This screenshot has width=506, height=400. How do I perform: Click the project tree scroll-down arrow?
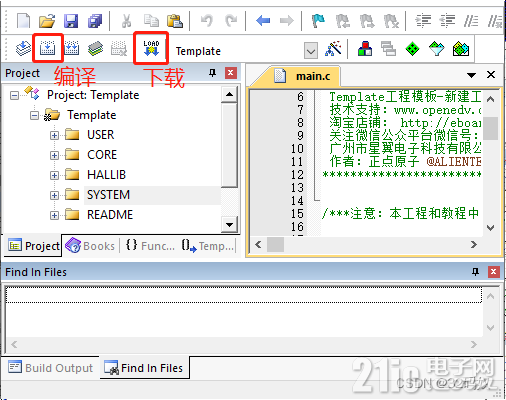(x=229, y=225)
